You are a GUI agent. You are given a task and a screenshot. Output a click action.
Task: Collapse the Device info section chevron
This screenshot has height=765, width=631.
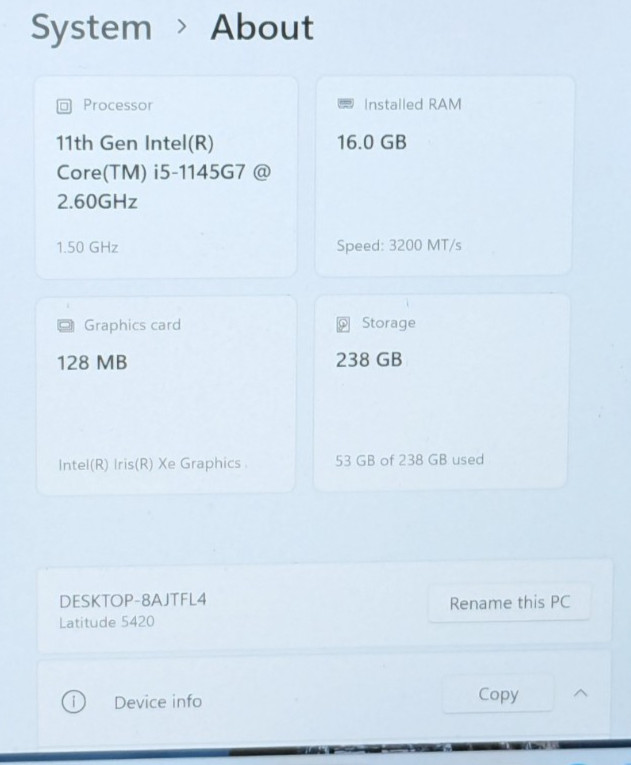[580, 693]
